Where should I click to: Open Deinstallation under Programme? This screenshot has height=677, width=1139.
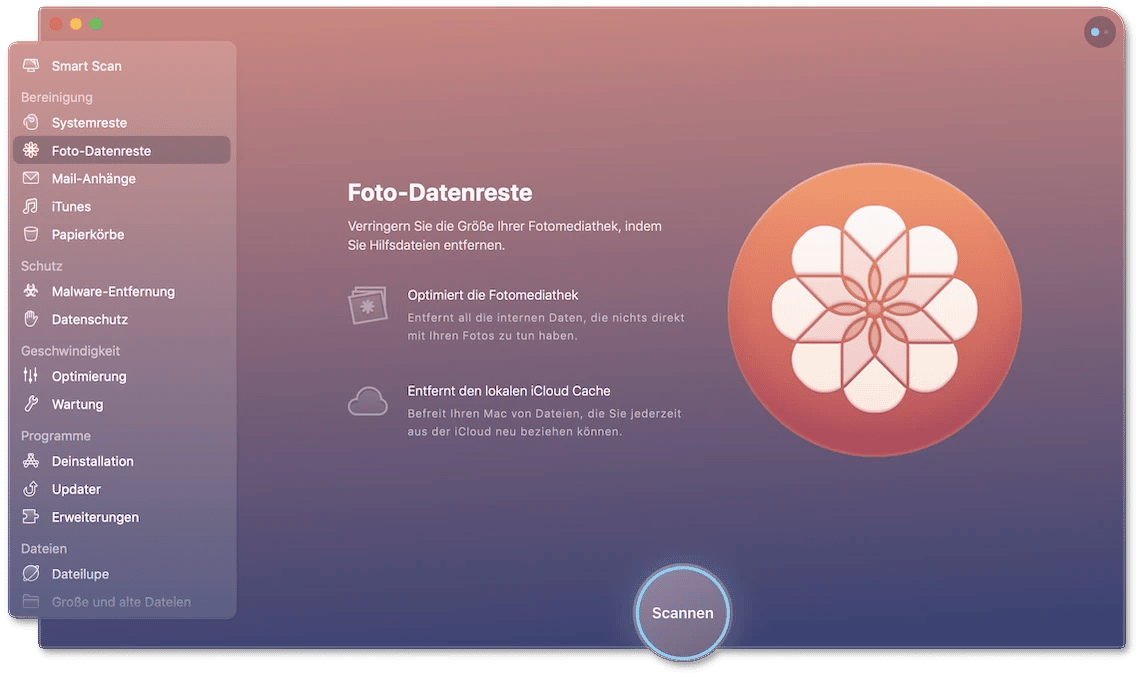pos(121,461)
